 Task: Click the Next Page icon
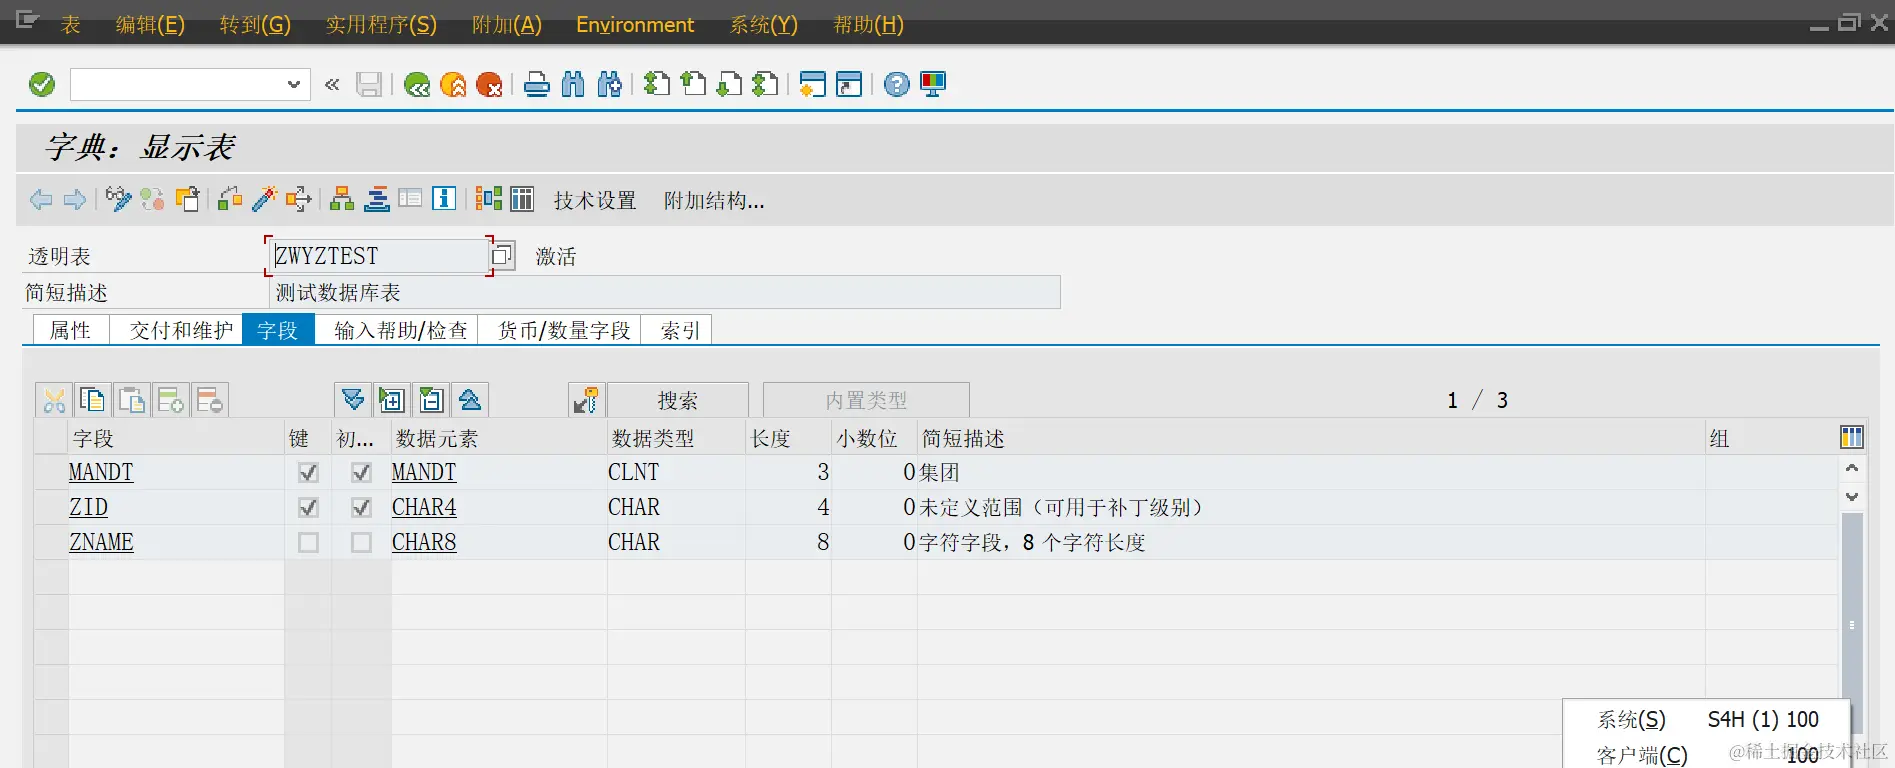pos(729,85)
